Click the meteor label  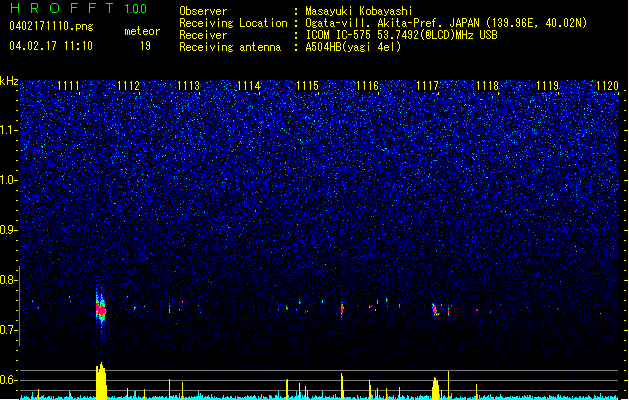(x=142, y=31)
